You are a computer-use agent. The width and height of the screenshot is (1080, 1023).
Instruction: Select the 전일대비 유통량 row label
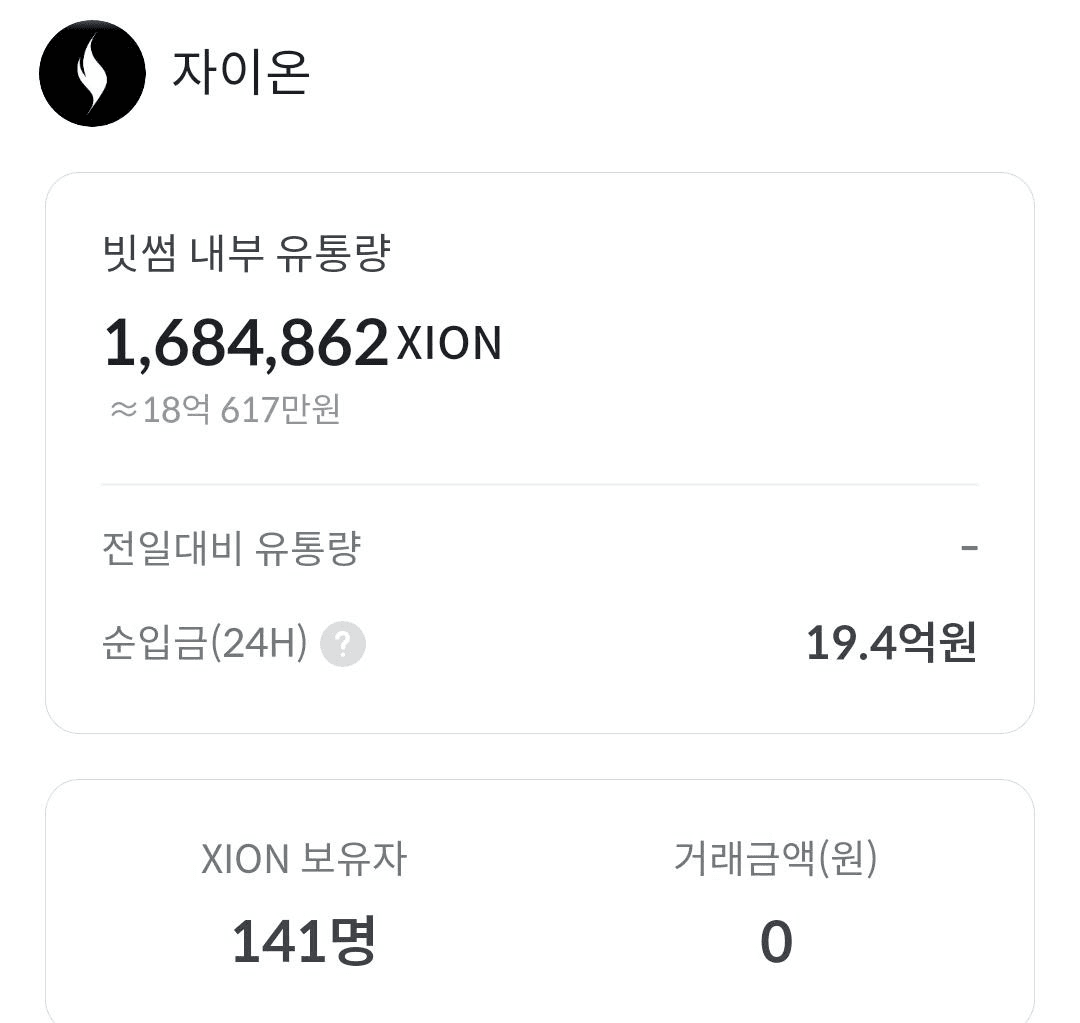tap(231, 549)
